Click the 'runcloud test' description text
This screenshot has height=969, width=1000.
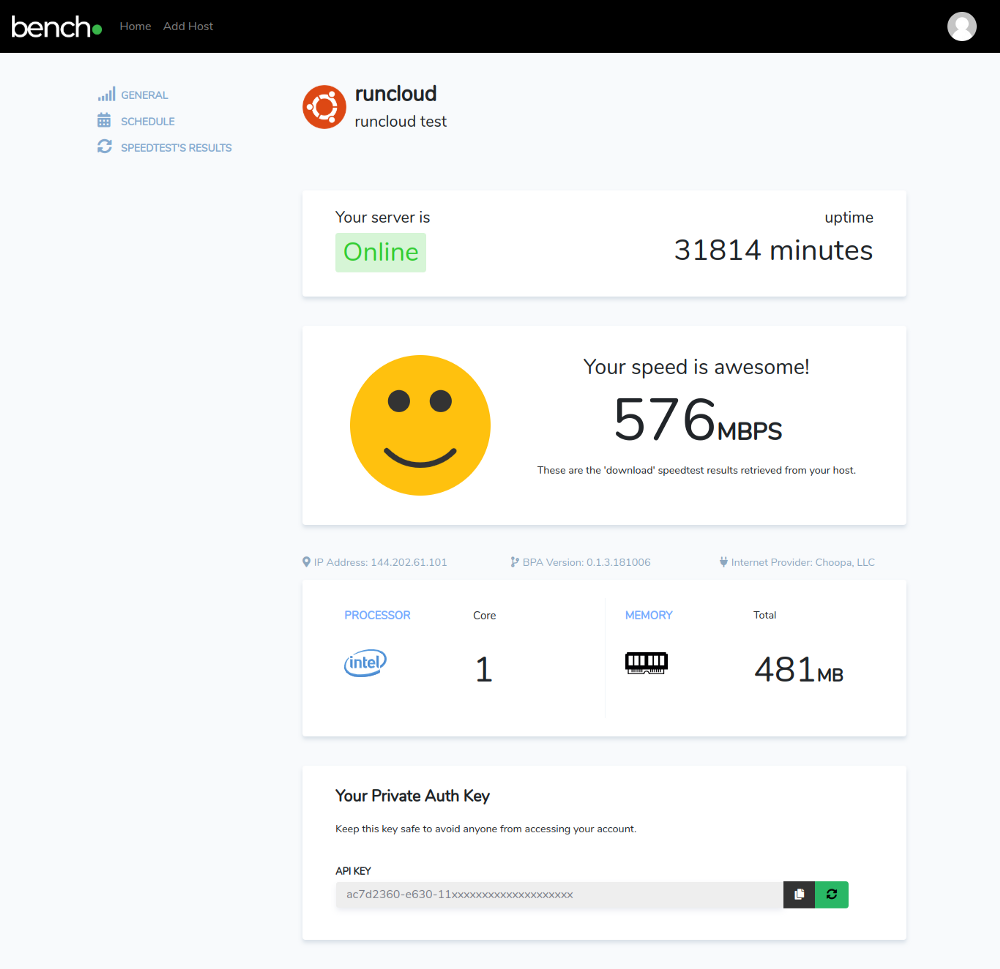coord(401,121)
